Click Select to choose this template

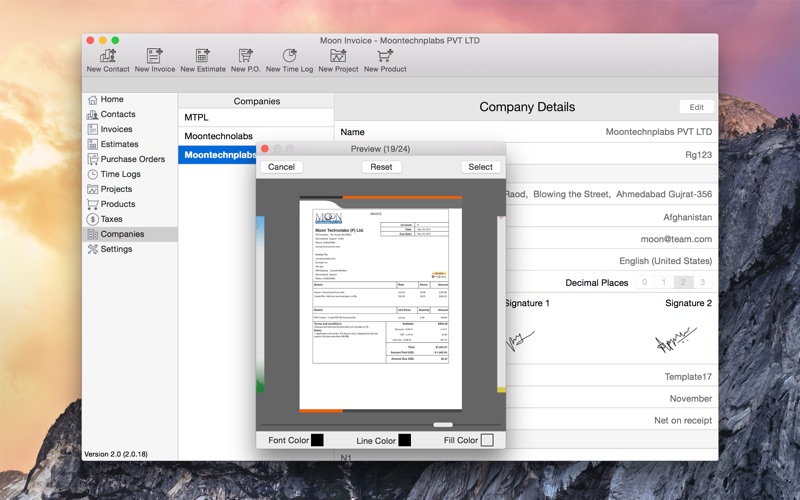coord(480,167)
